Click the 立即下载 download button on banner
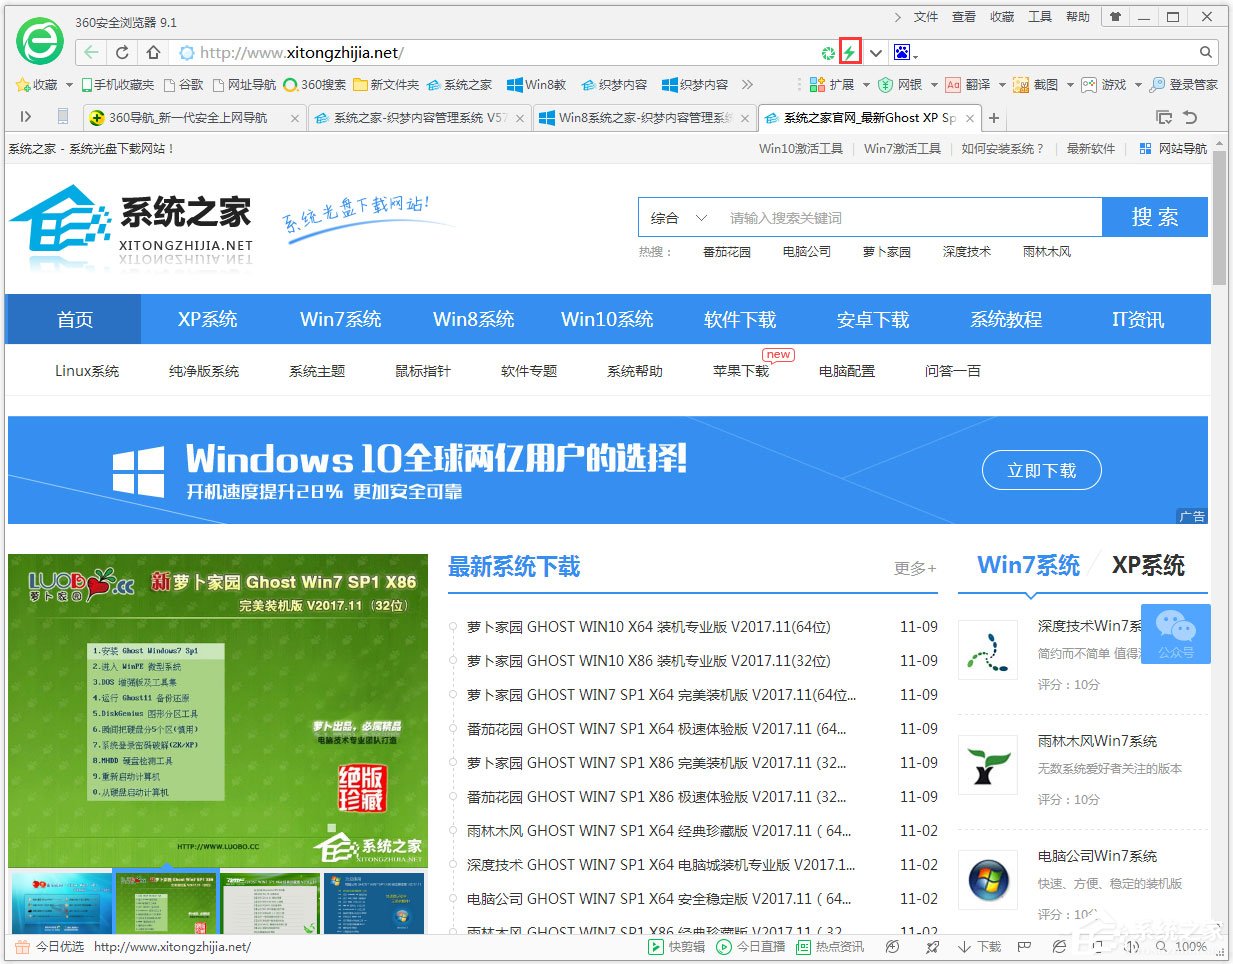The image size is (1233, 964). point(1041,470)
